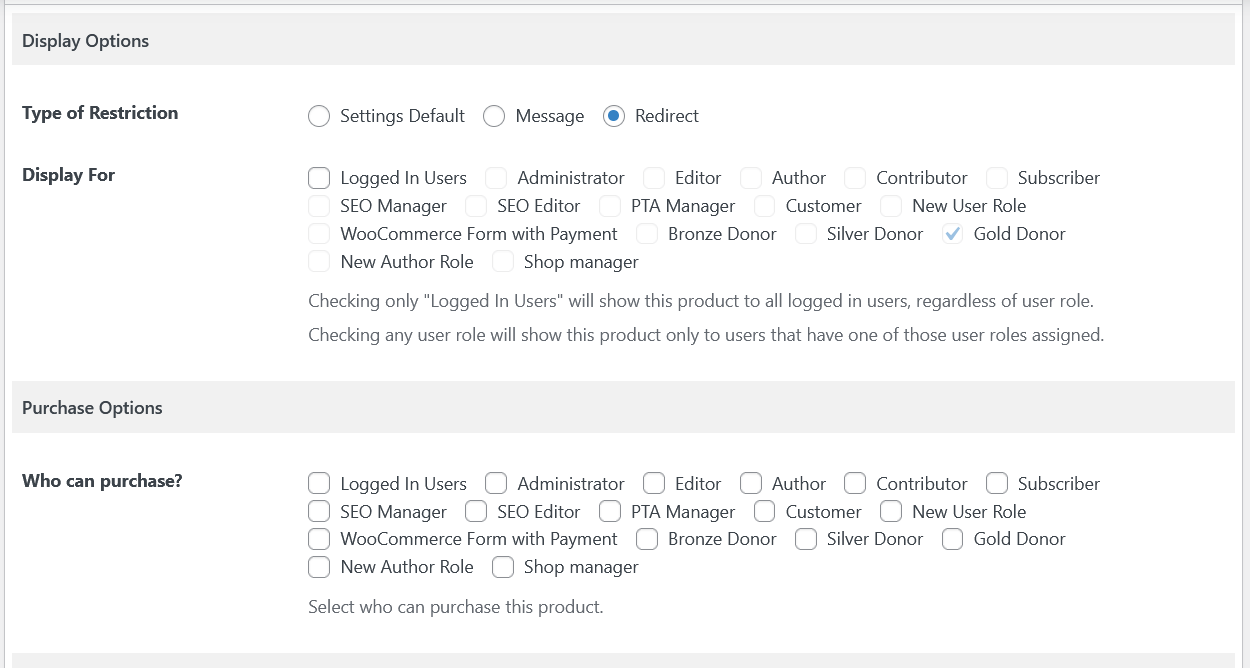
Task: Check Logged In Users for Who can purchase
Action: tap(319, 484)
